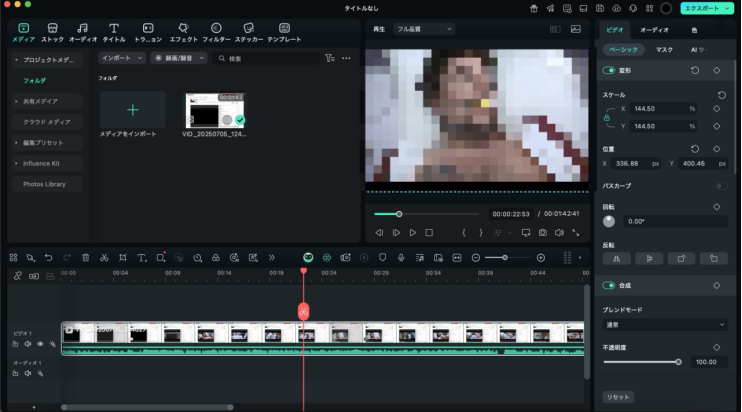Open the エフェクト (Effects) panel
This screenshot has width=742, height=412.
tap(183, 31)
